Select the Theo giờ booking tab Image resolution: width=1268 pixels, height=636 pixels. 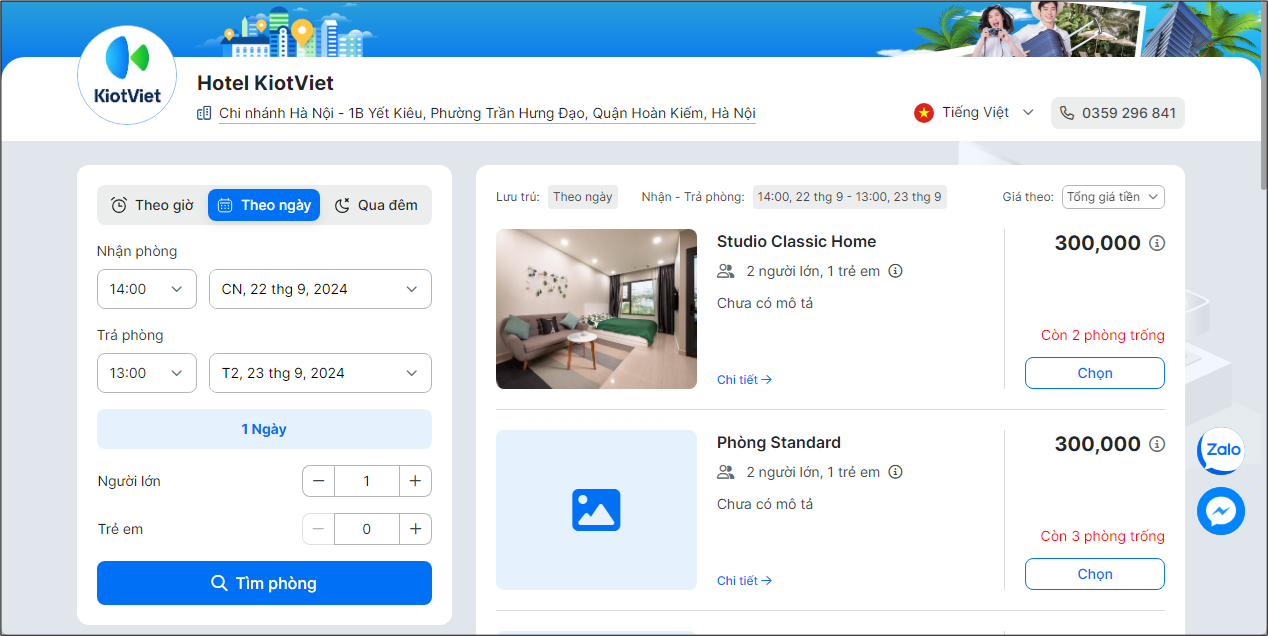(152, 205)
